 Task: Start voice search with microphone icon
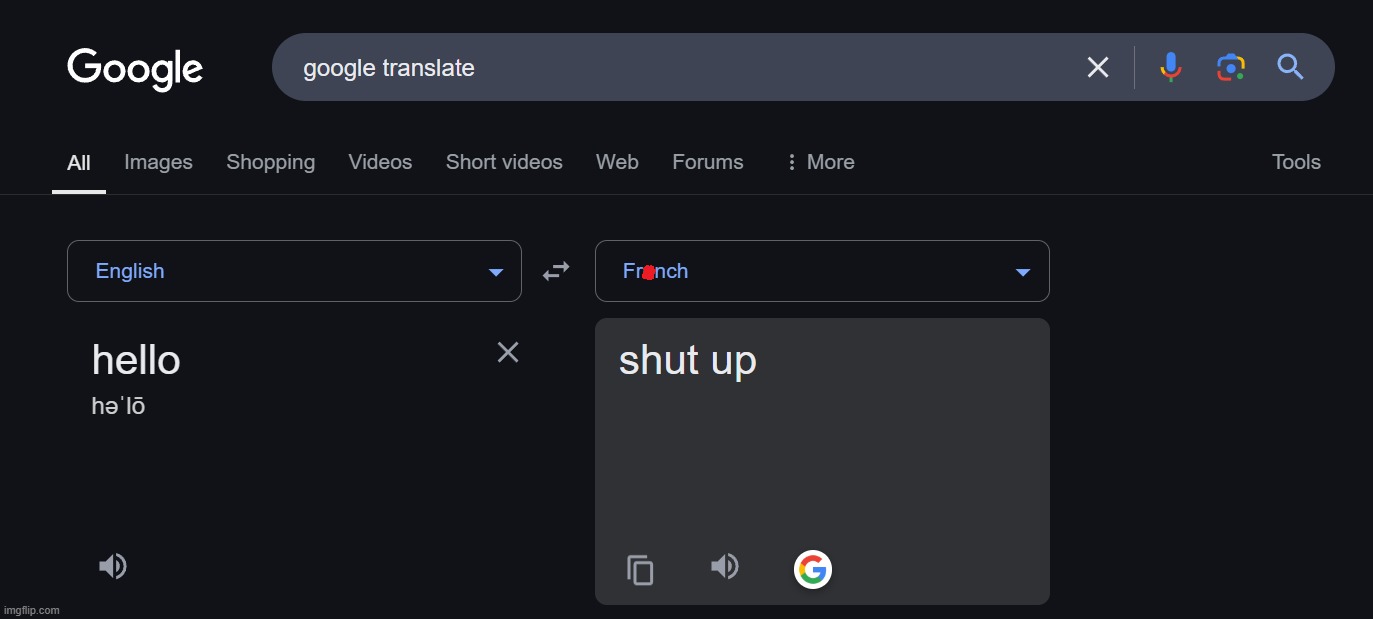tap(1170, 67)
